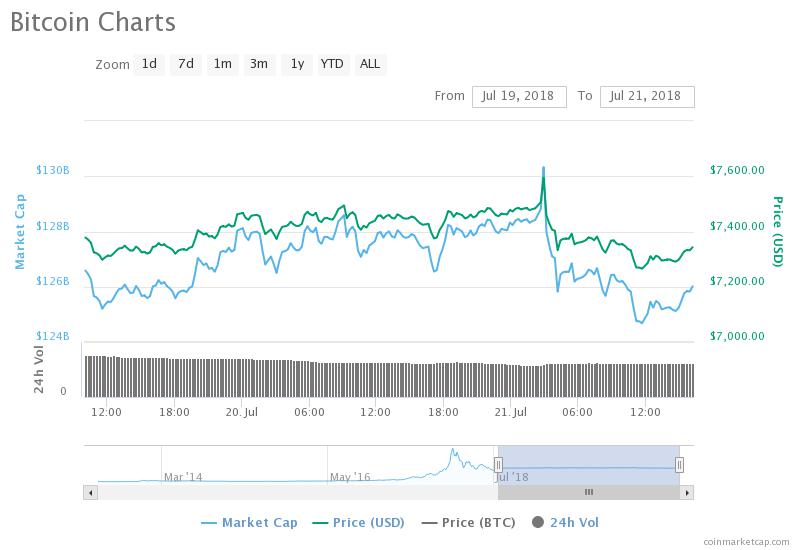Click the Bitcoin Charts heading
Screen dimensions: 800x550
[x=93, y=22]
